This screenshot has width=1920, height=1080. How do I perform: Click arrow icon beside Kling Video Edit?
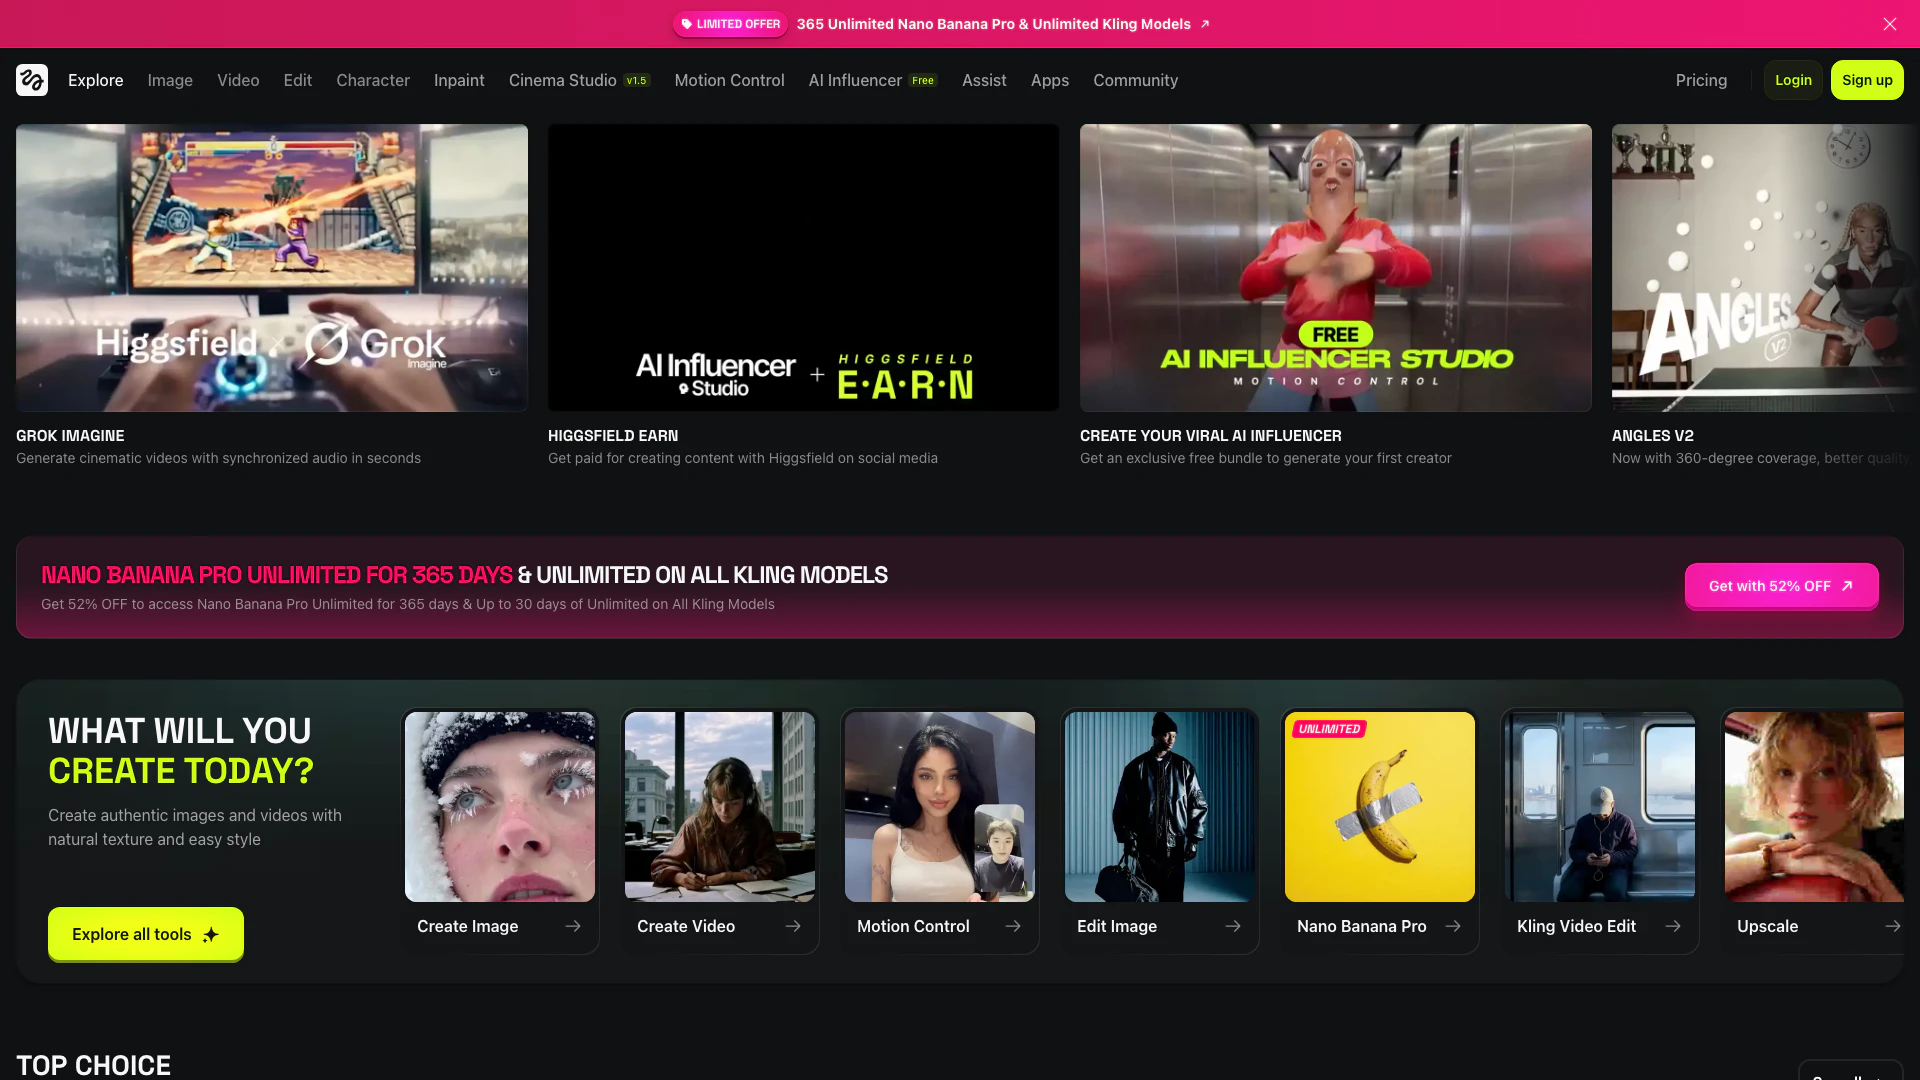(1673, 926)
